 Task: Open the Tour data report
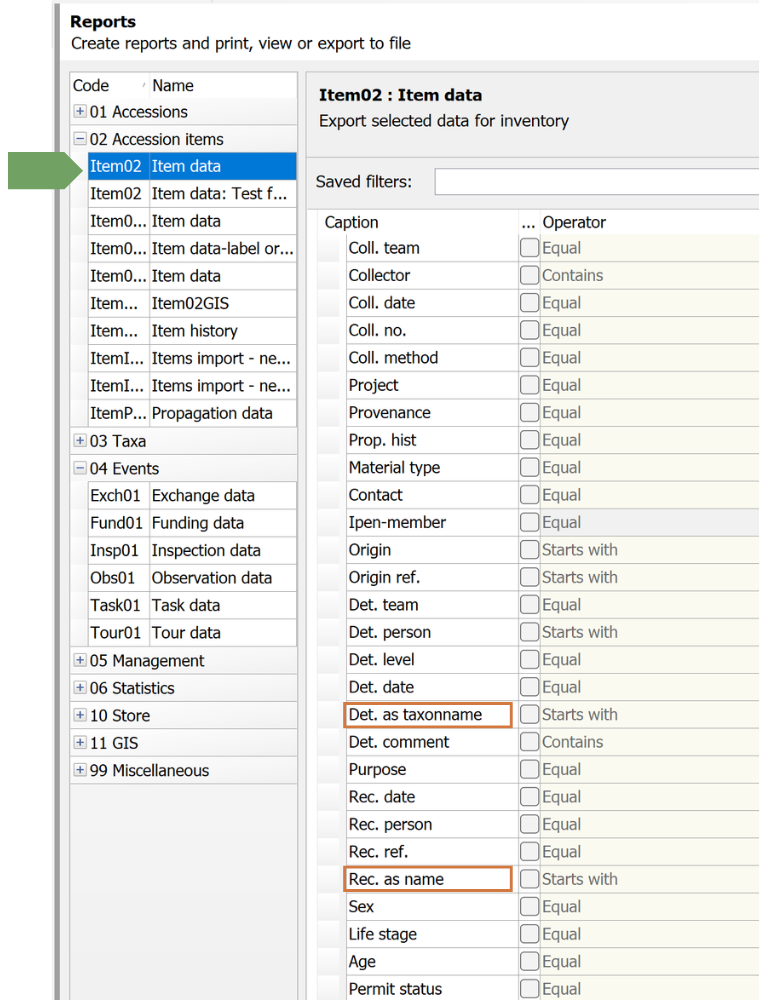pyautogui.click(x=192, y=632)
